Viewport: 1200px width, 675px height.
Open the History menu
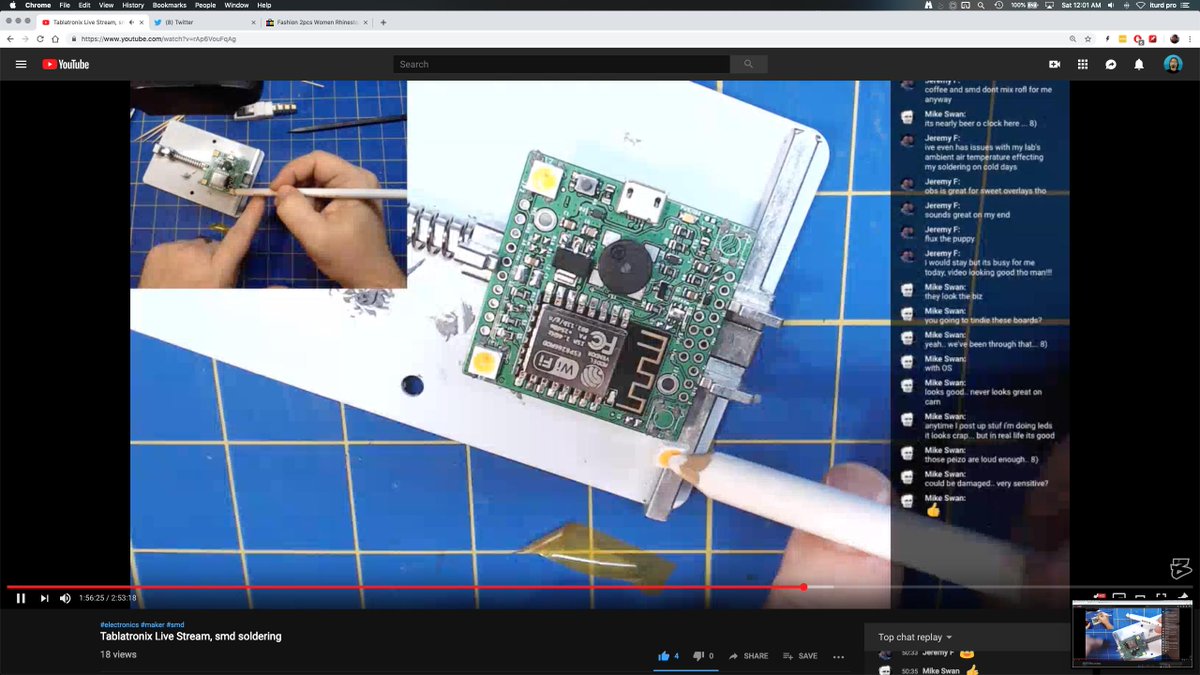(133, 5)
